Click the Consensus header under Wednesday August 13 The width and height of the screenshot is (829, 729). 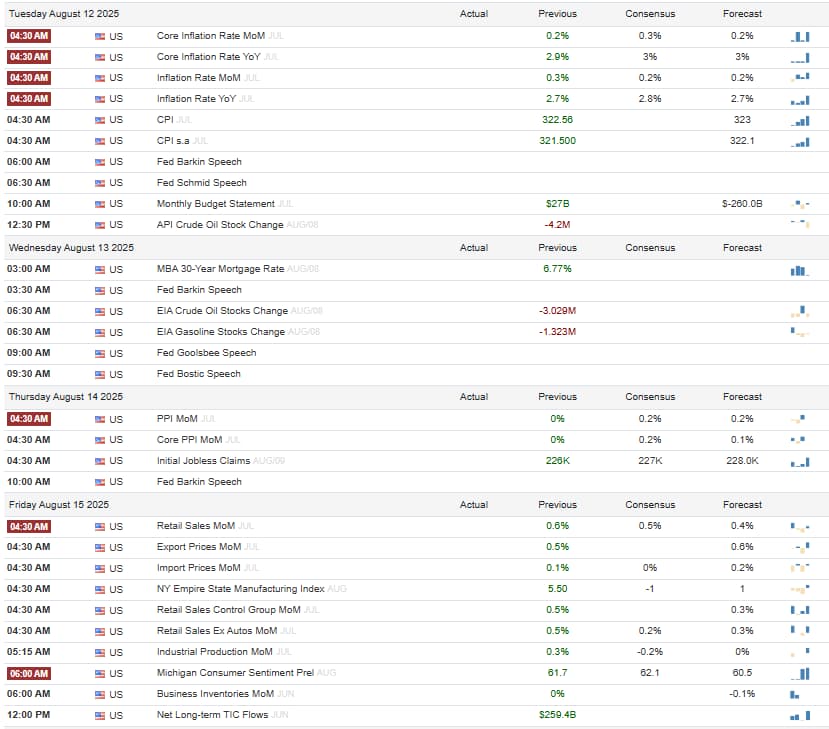point(650,248)
